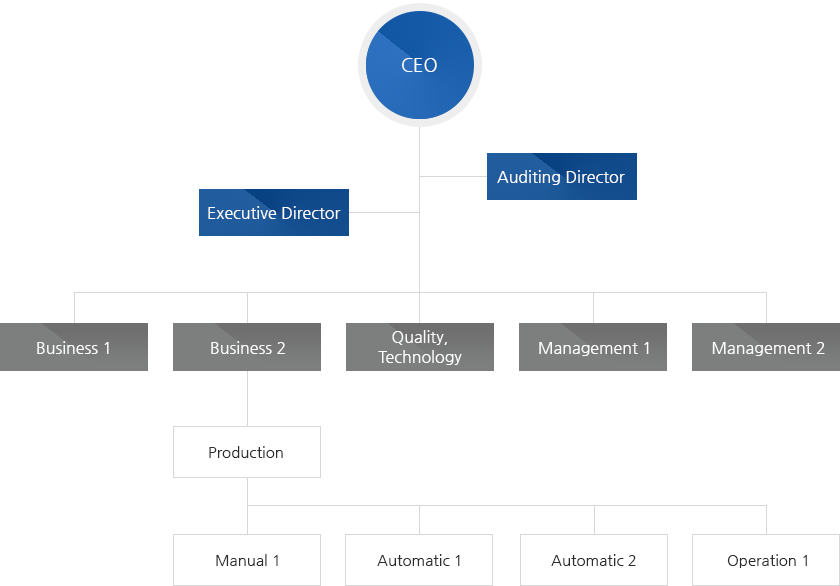Screen dimensions: 840x586
Task: Click connector line leading to Auditing Director
Action: (453, 176)
